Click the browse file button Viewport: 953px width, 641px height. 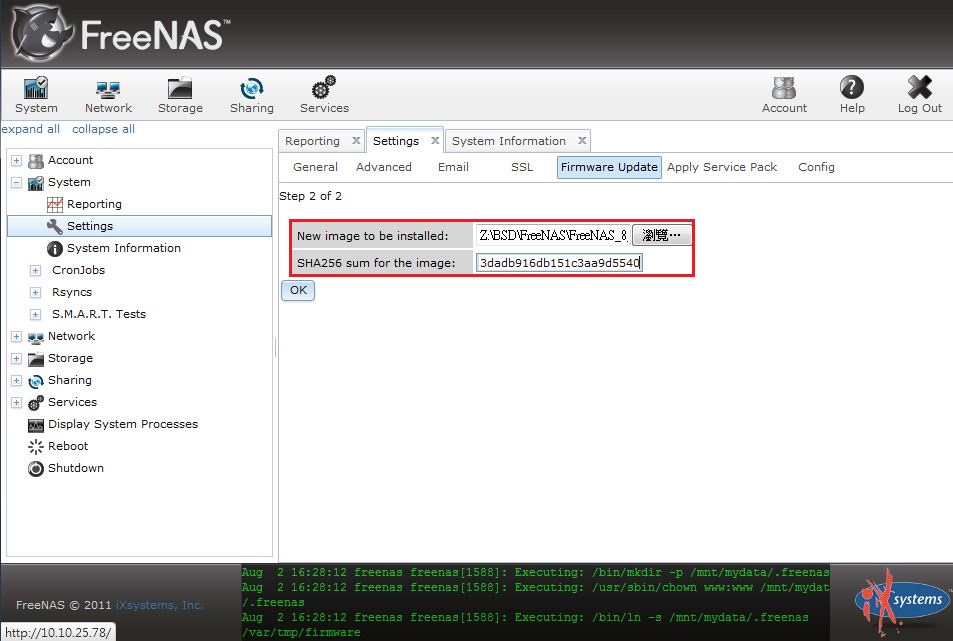point(661,235)
